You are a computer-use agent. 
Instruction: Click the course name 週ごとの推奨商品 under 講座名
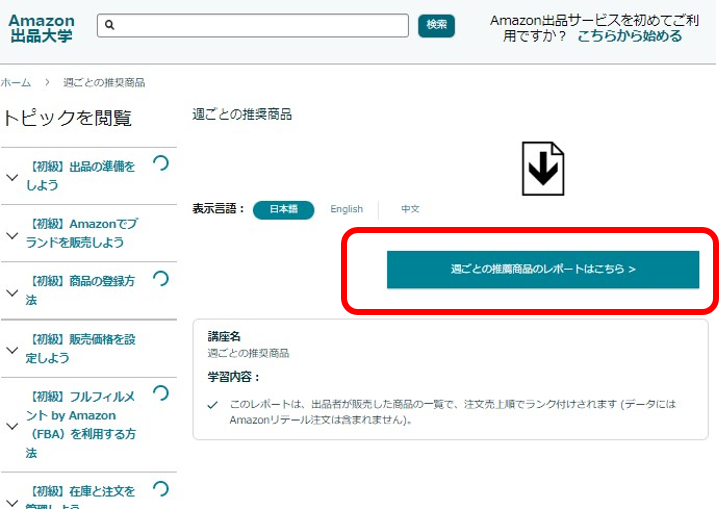248,353
